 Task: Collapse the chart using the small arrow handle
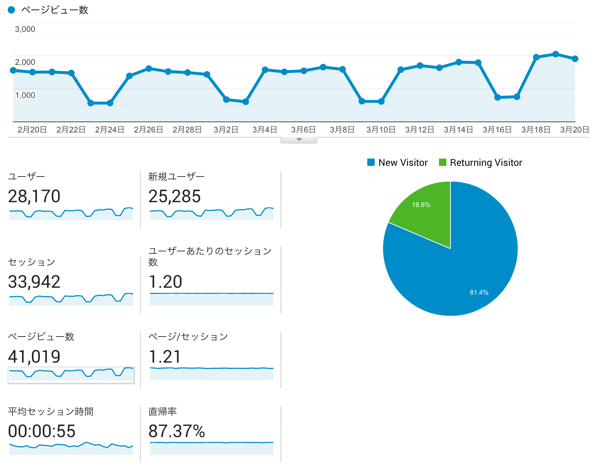pyautogui.click(x=299, y=140)
